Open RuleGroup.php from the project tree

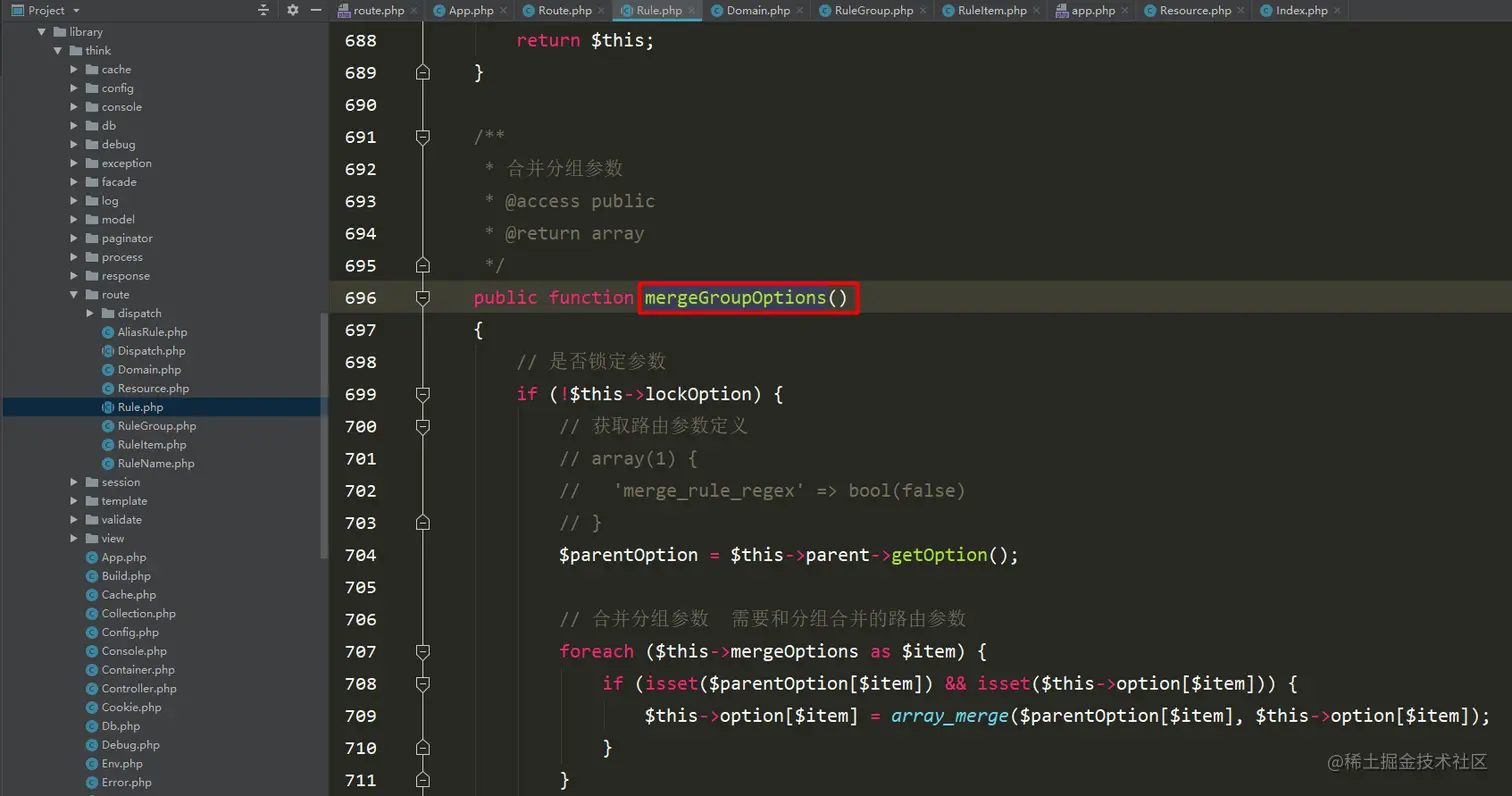(x=149, y=426)
